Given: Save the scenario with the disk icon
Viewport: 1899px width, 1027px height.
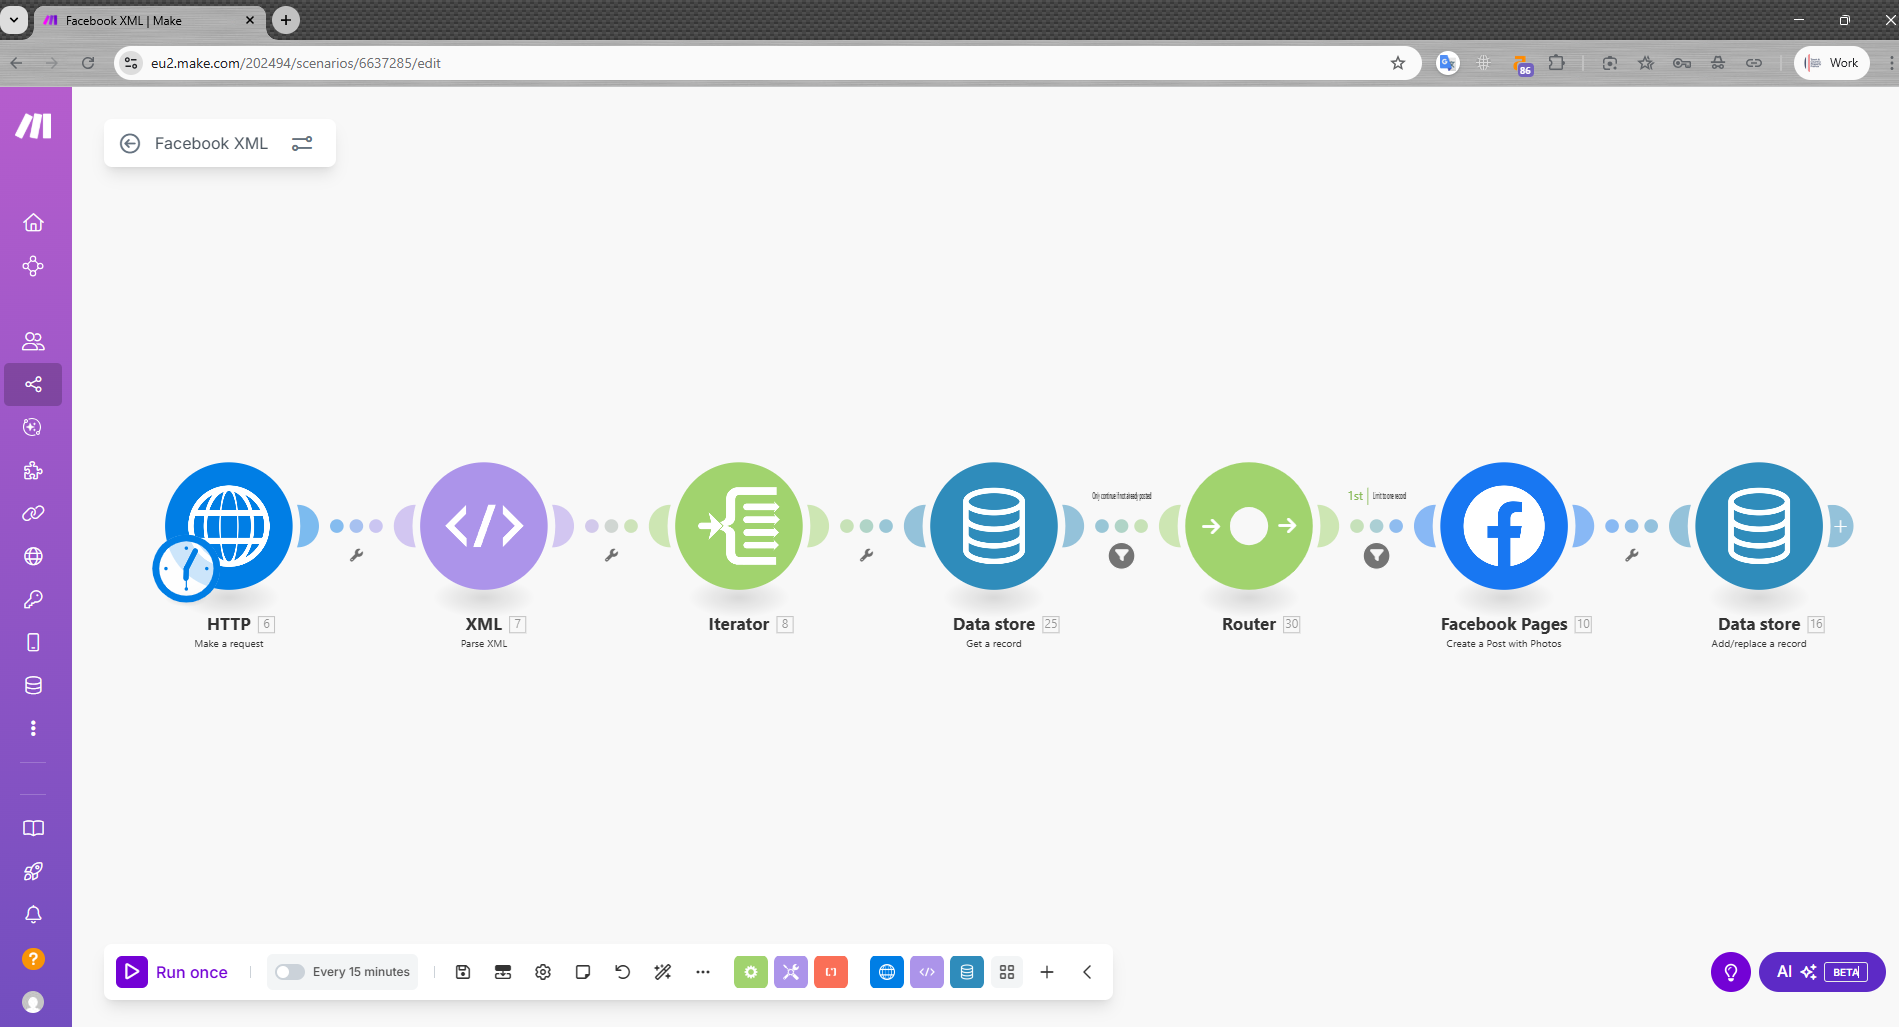Looking at the screenshot, I should coord(463,972).
